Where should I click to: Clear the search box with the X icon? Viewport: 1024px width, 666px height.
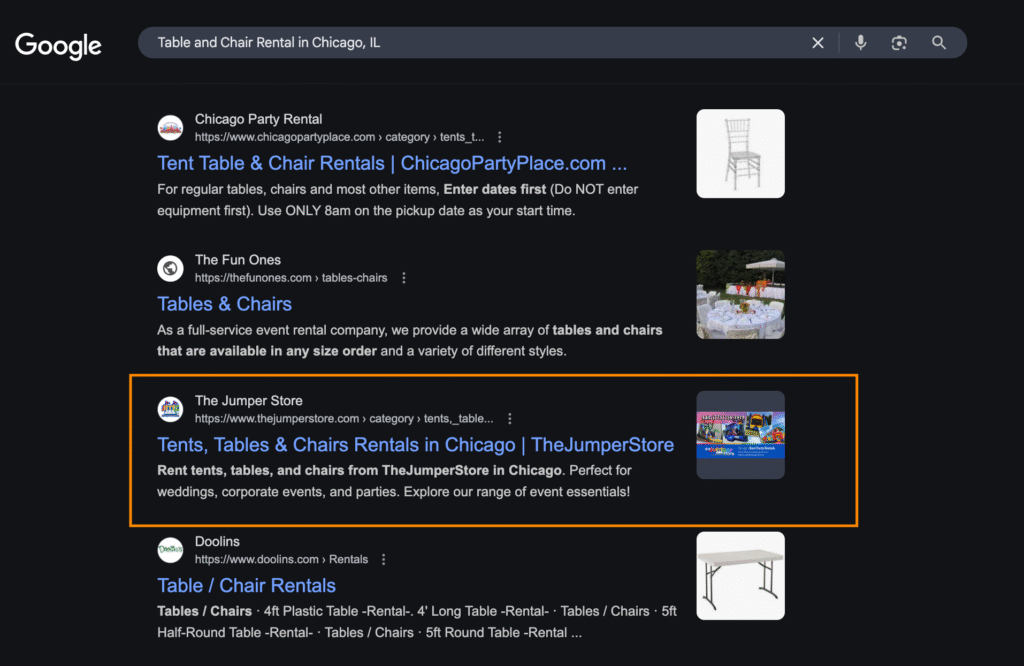tap(818, 43)
